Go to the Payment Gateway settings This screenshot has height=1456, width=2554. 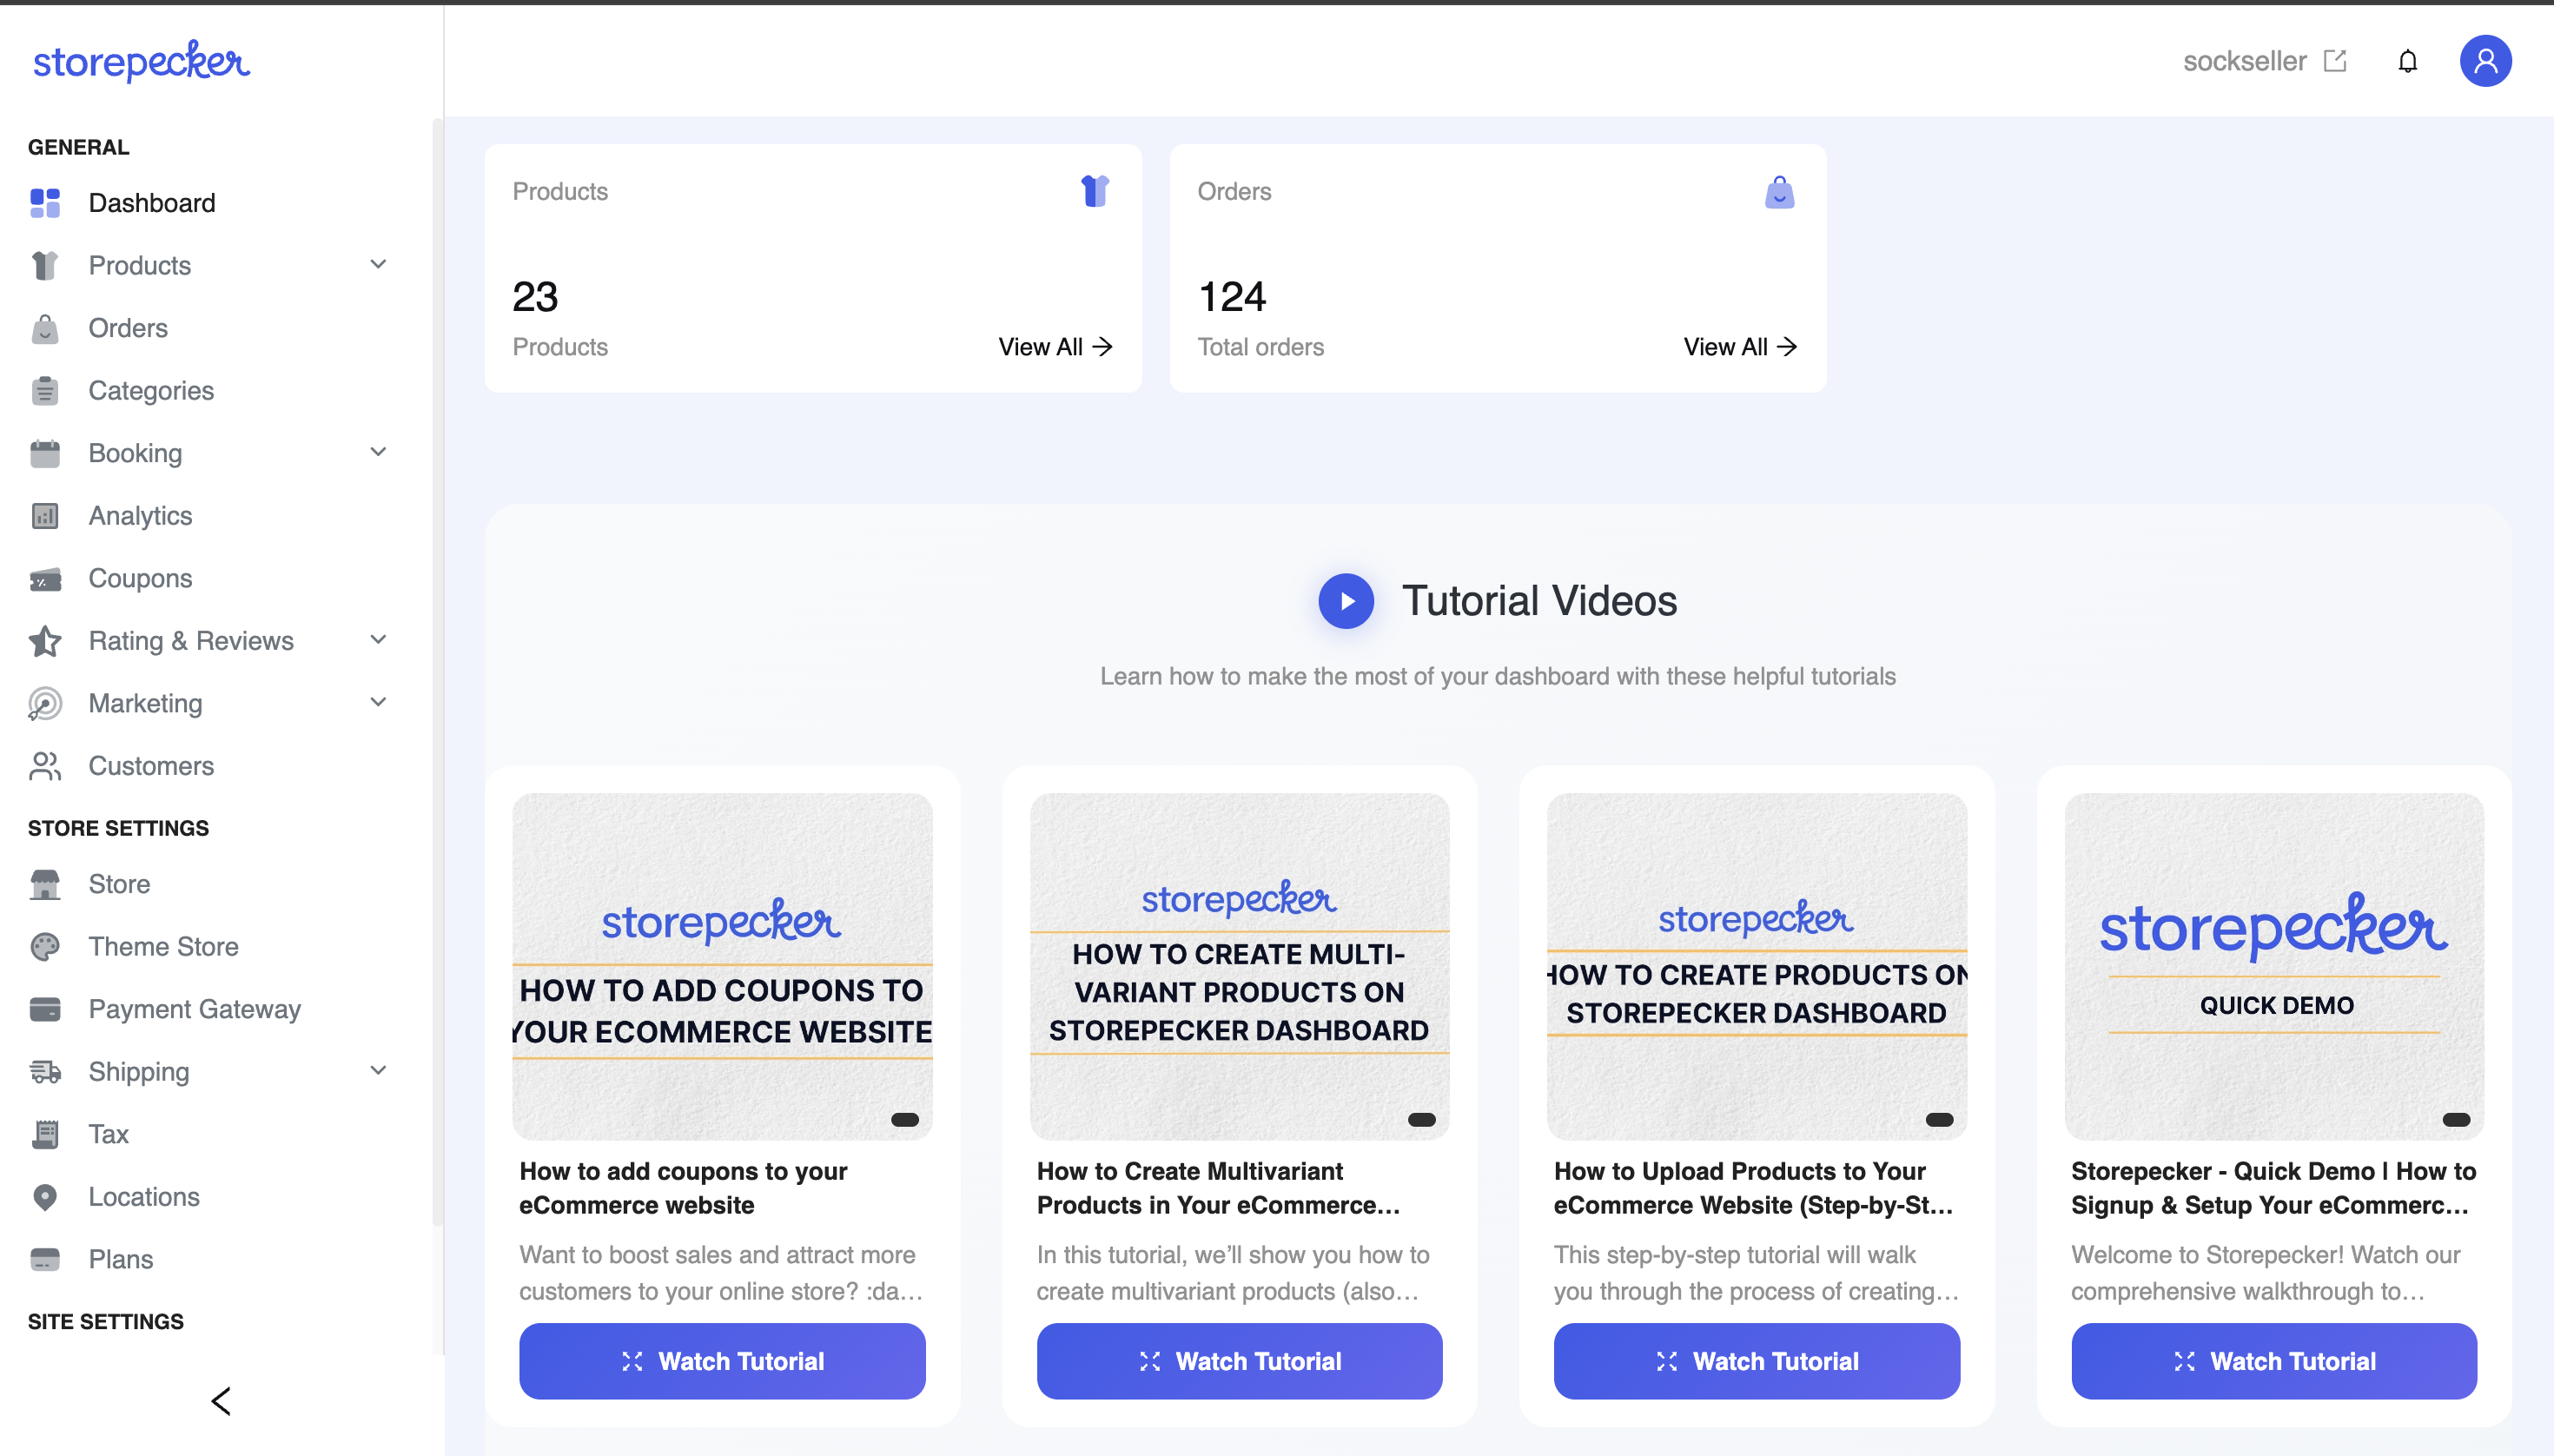coord(194,1008)
